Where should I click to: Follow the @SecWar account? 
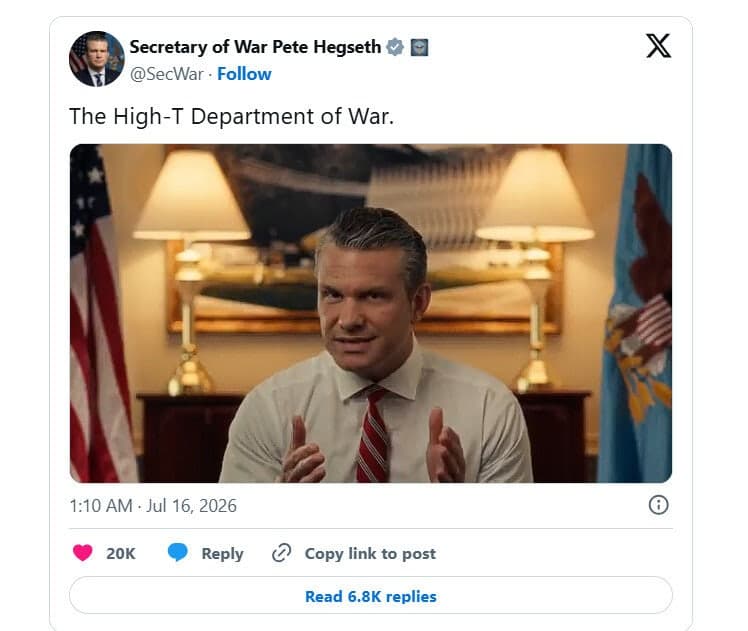[244, 74]
